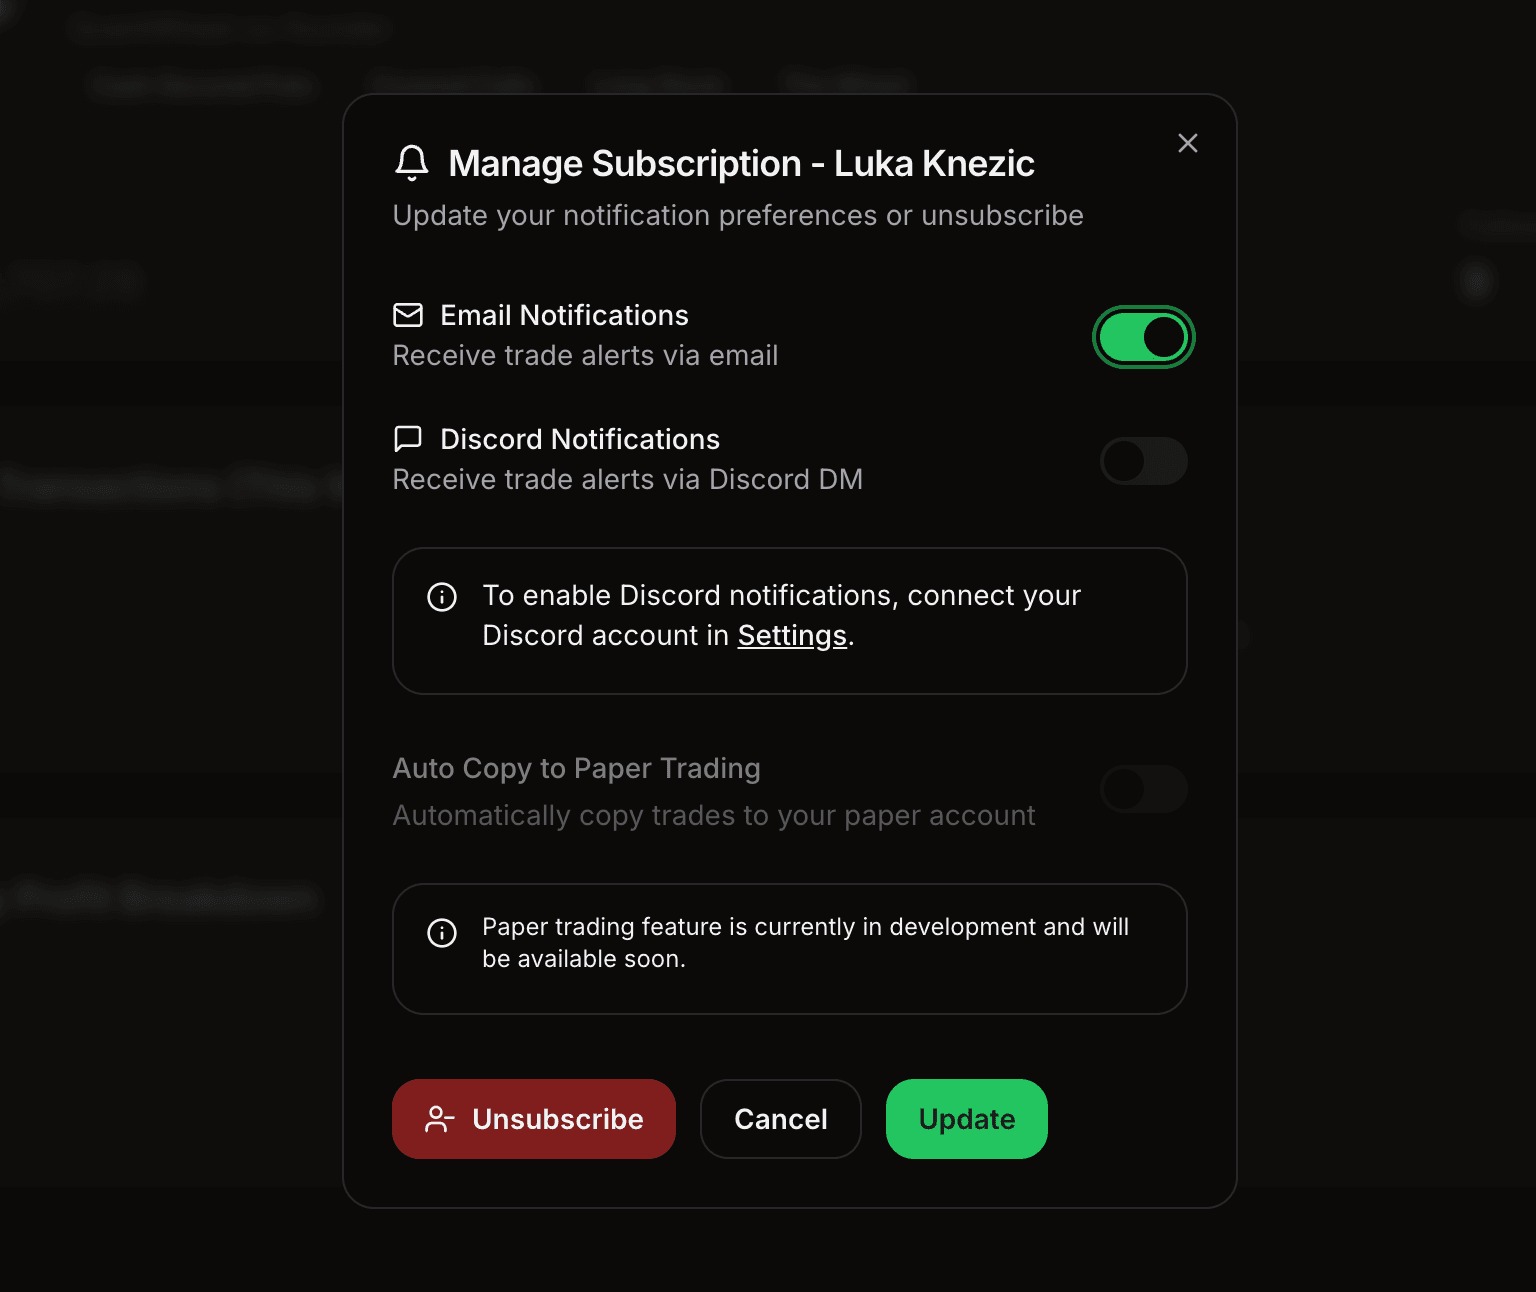Click the Auto Copy to Paper Trading label
The width and height of the screenshot is (1536, 1292).
point(577,768)
